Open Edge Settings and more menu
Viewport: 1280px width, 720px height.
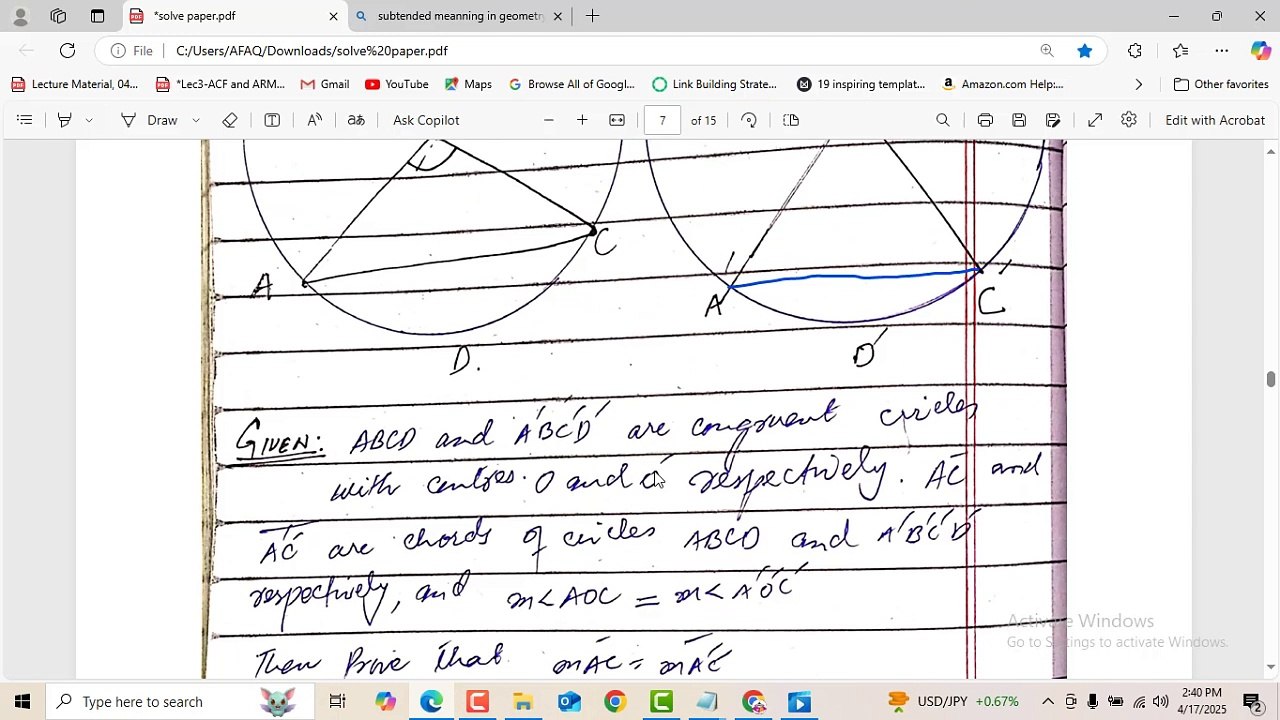tap(1222, 51)
